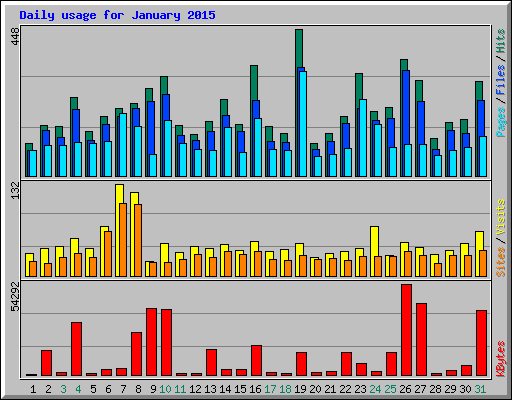Click day label 19 on the x-axis
This screenshot has height=400, width=512.
click(x=300, y=389)
